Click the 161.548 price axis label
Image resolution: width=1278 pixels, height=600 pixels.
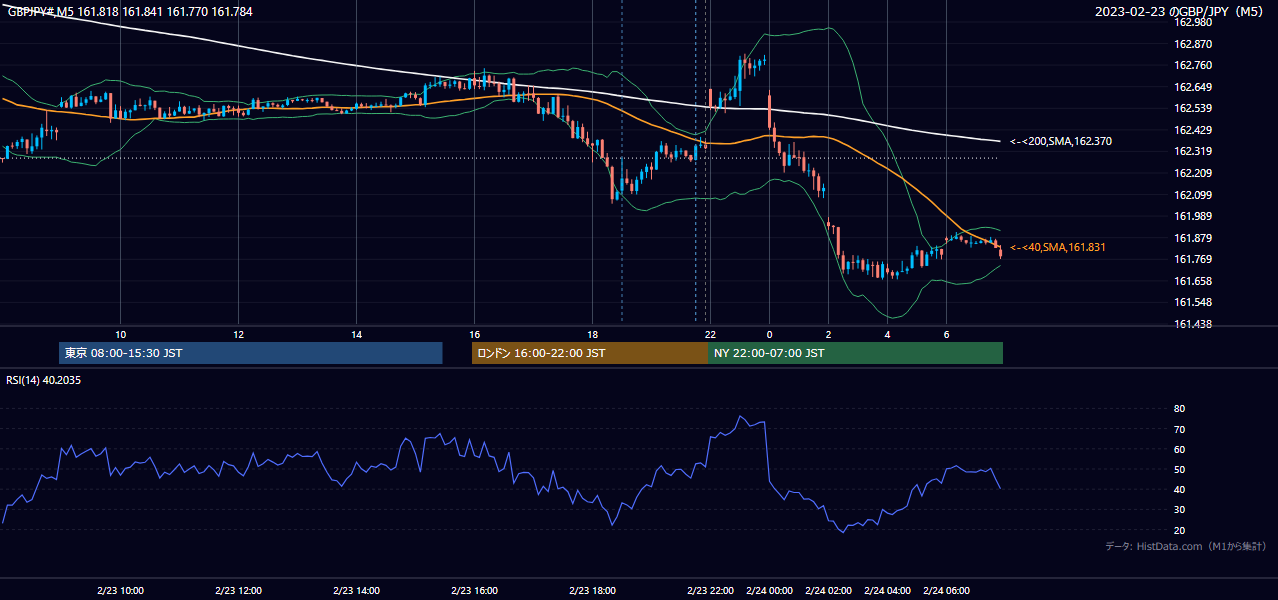1192,302
